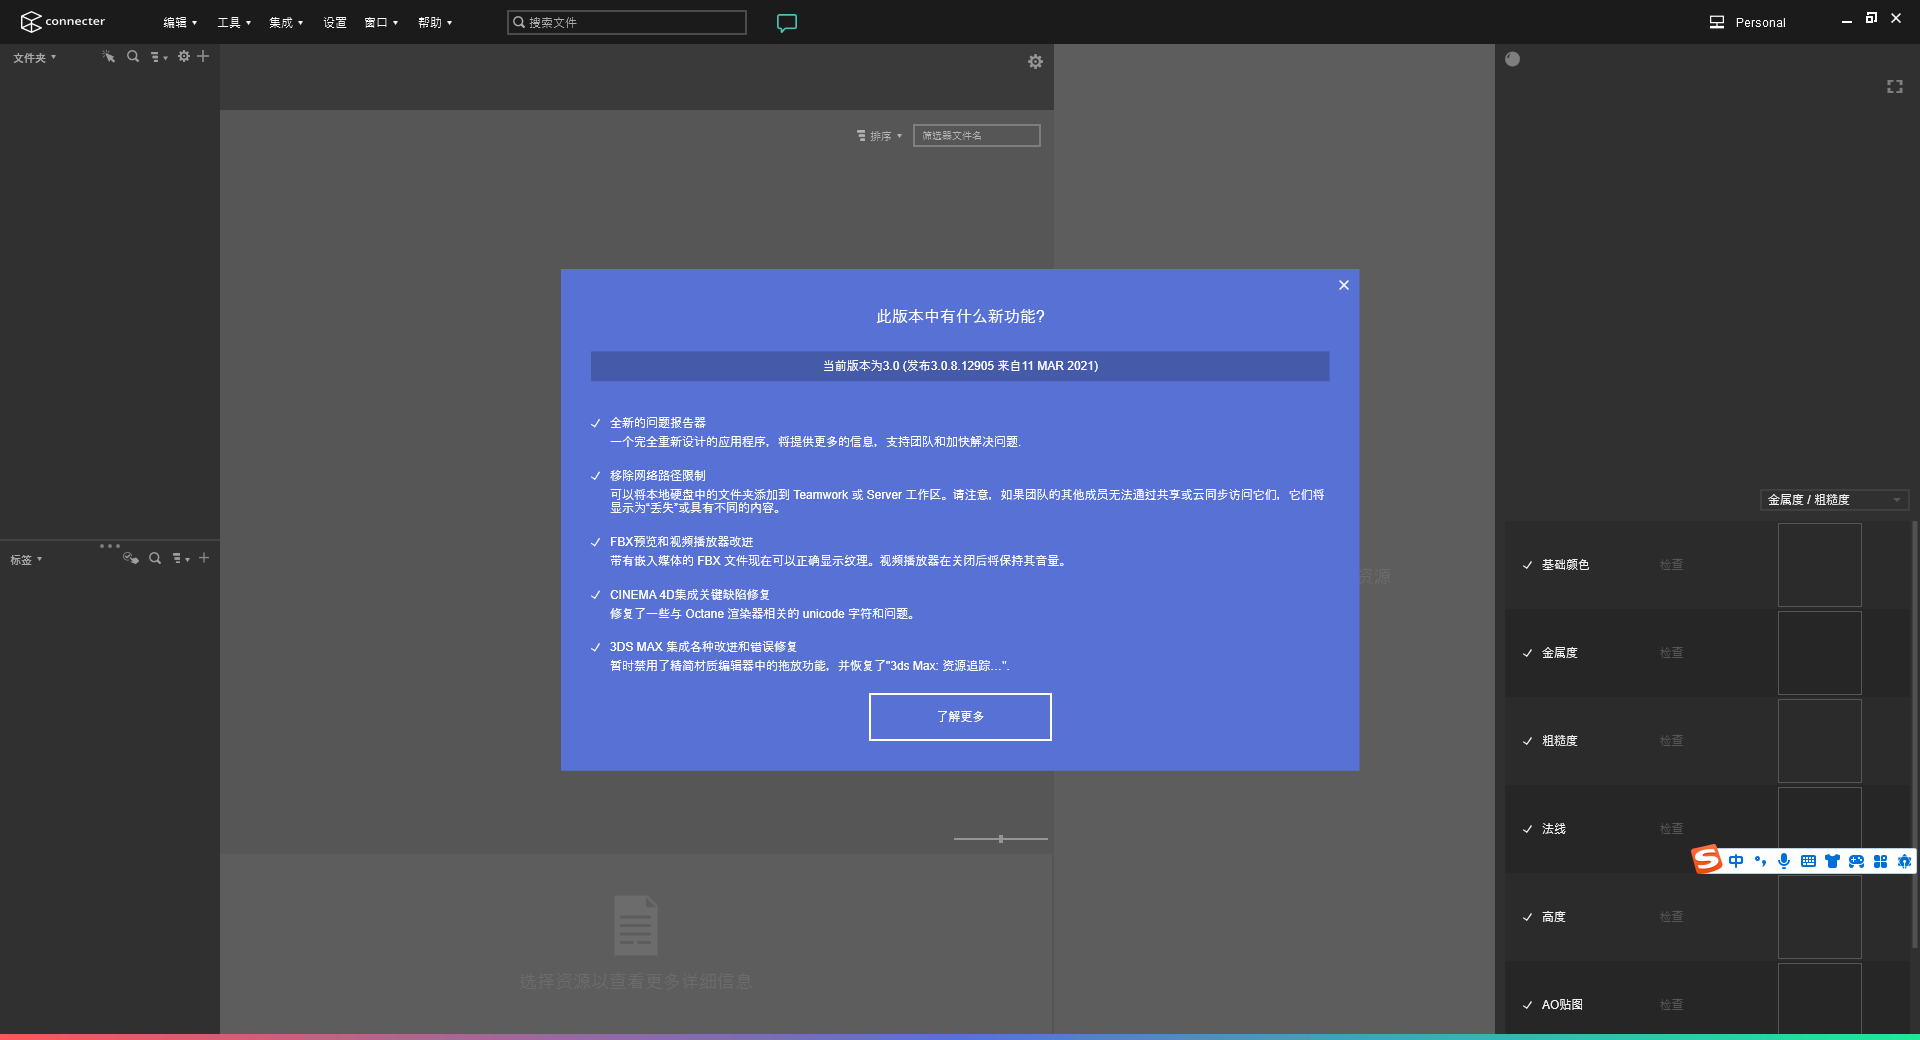
Task: Adjust the thumbnail size slider
Action: [x=1000, y=839]
